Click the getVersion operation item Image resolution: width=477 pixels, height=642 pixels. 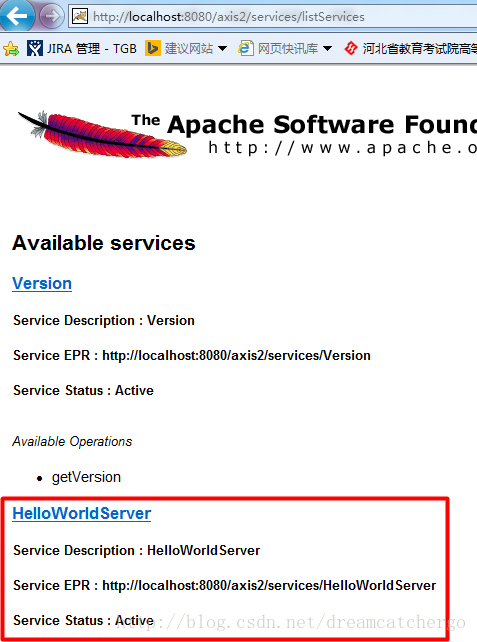[x=86, y=477]
